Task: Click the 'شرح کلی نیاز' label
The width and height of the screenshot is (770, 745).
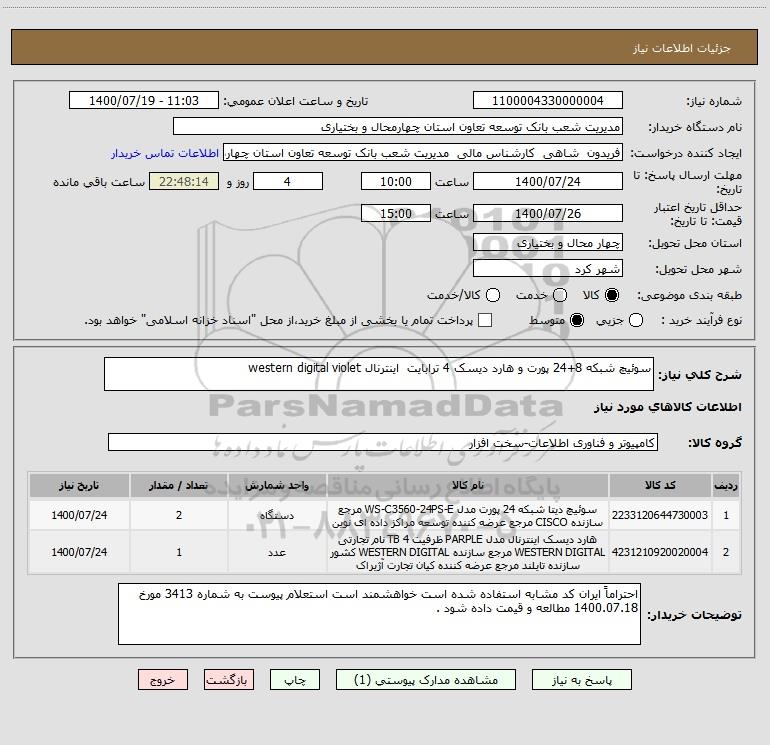Action: (700, 375)
